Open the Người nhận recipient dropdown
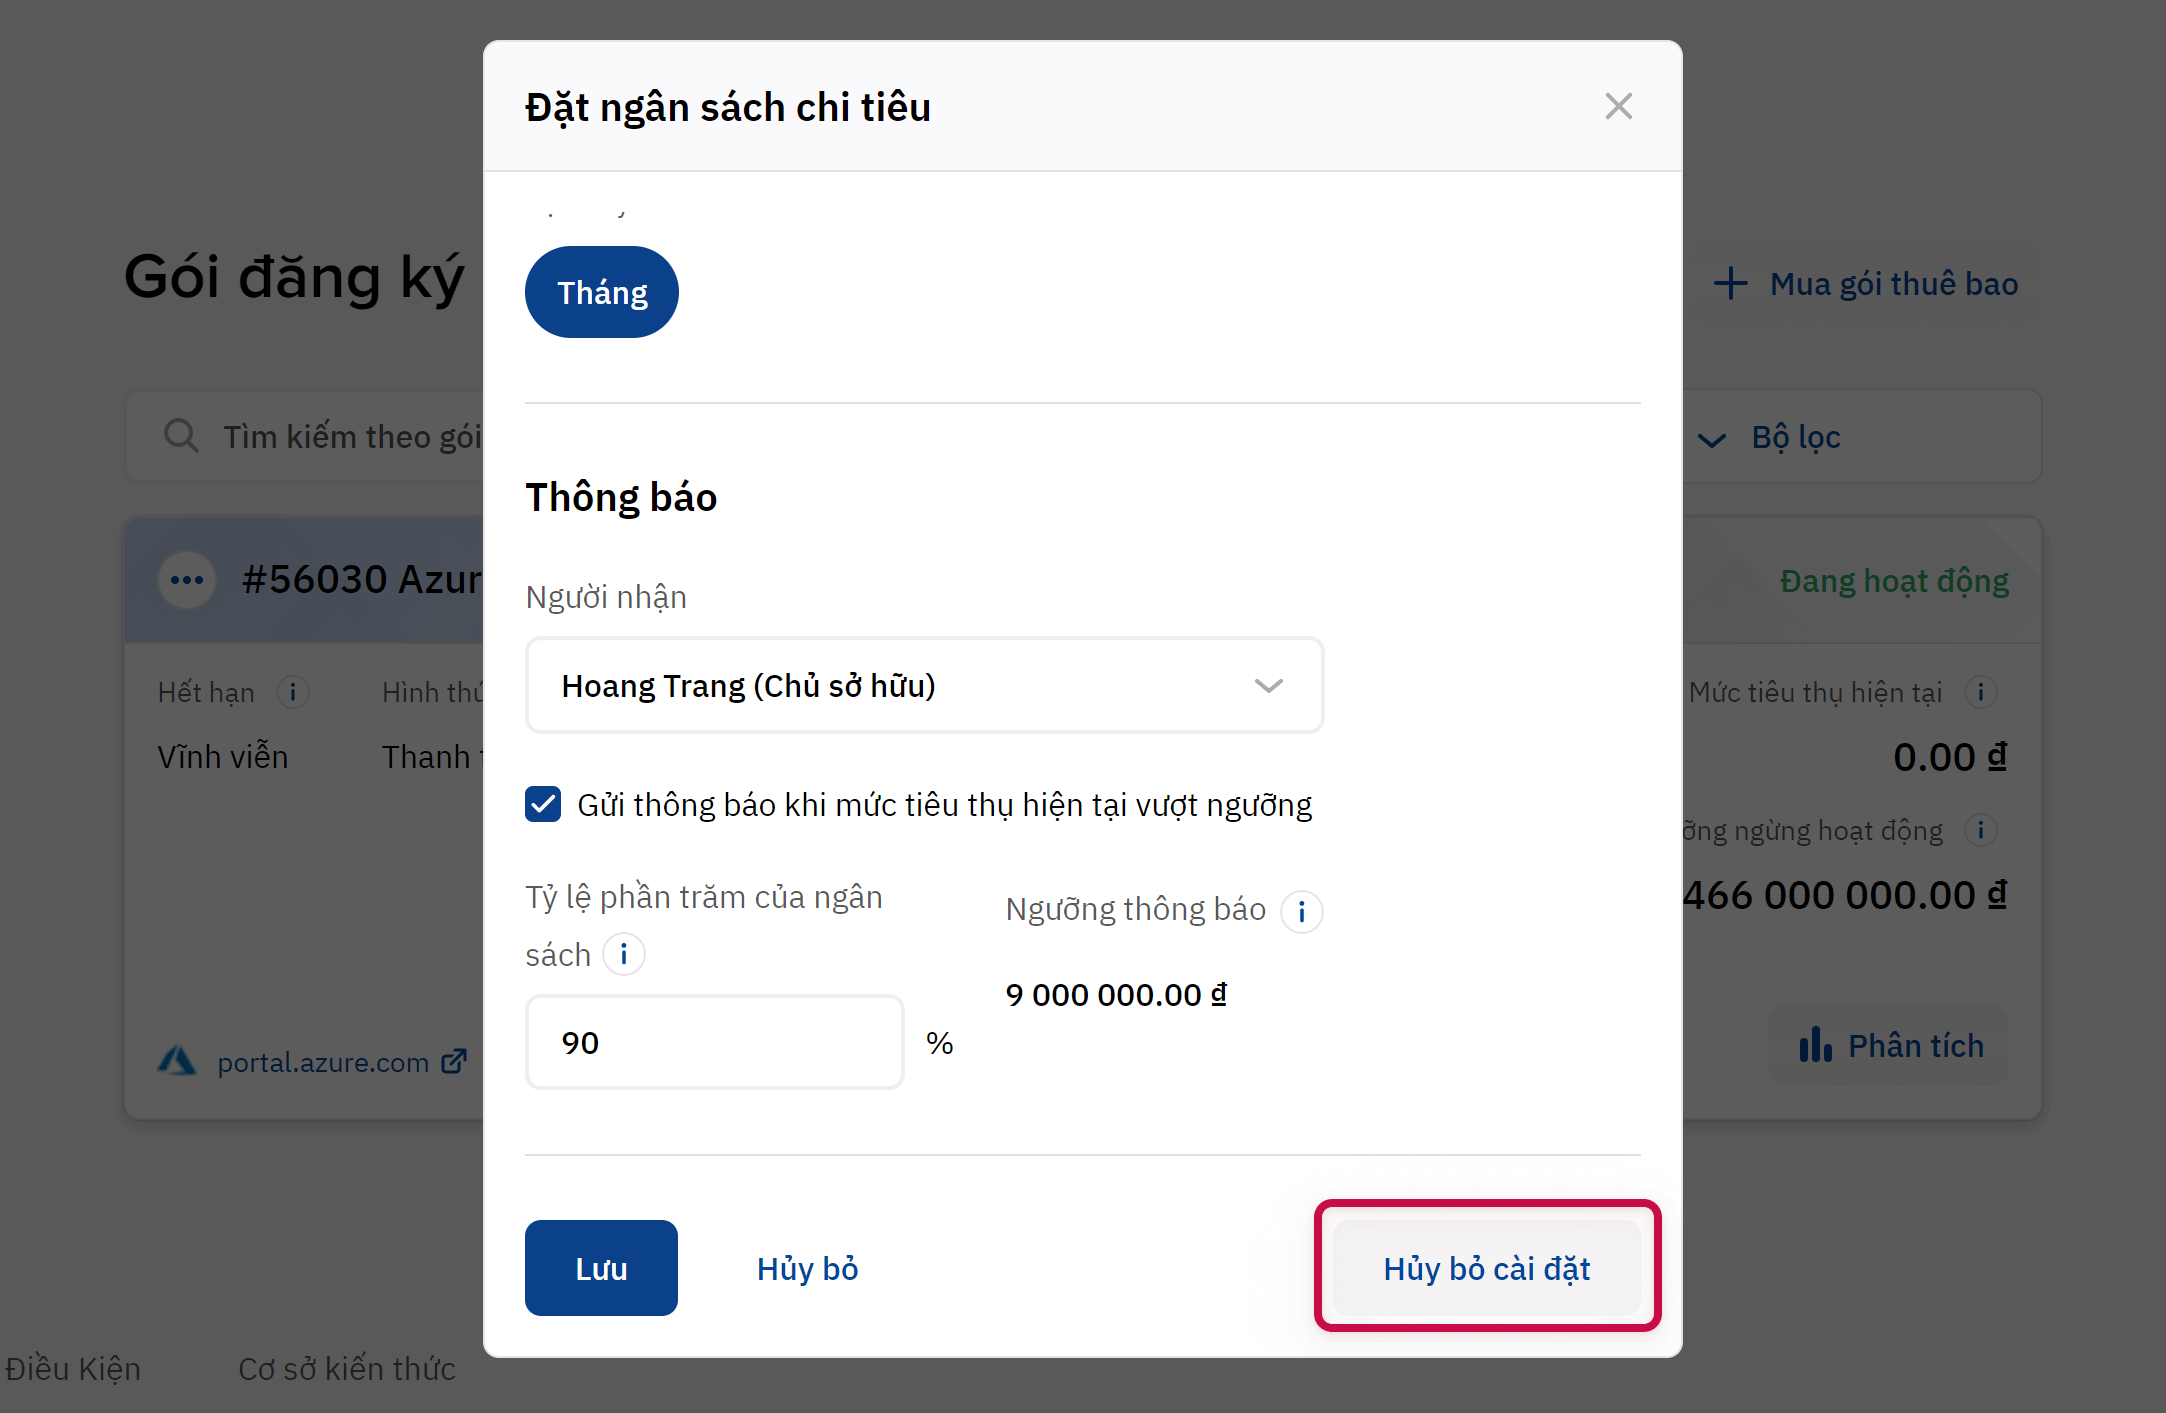This screenshot has height=1413, width=2166. point(924,686)
